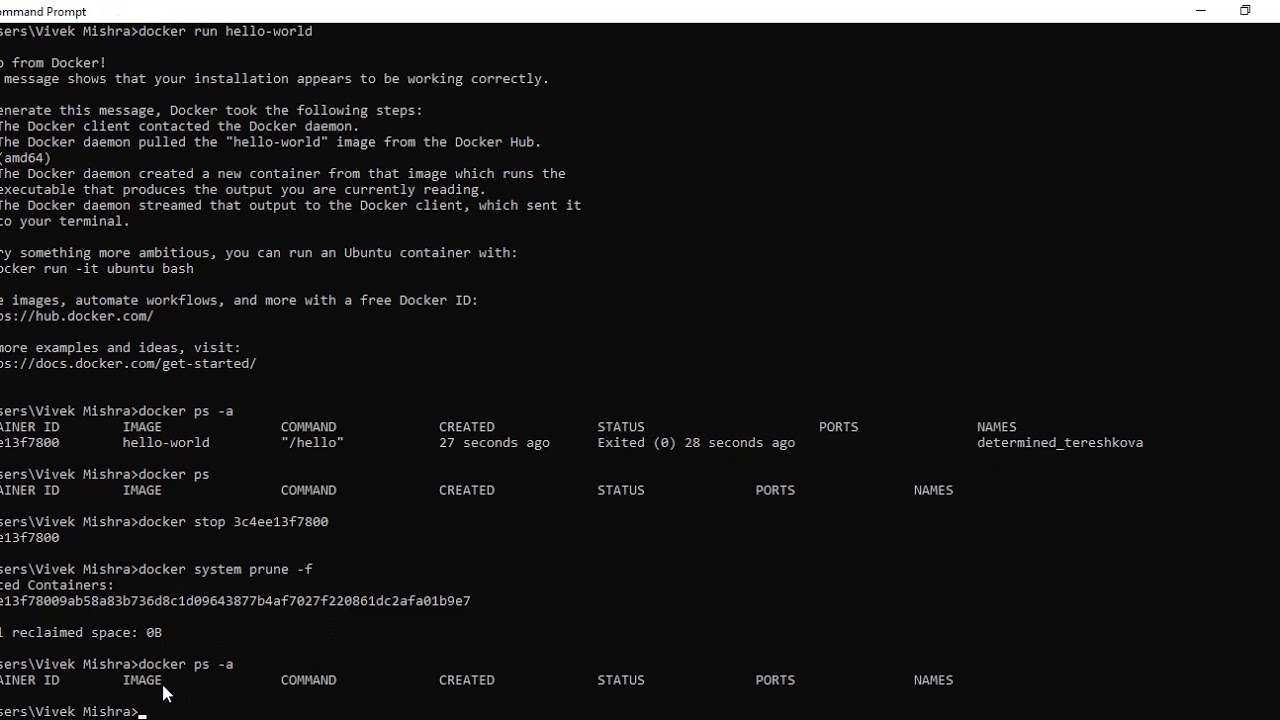Click 'hello-world' under the IMAGE column
1280x720 pixels.
click(166, 442)
